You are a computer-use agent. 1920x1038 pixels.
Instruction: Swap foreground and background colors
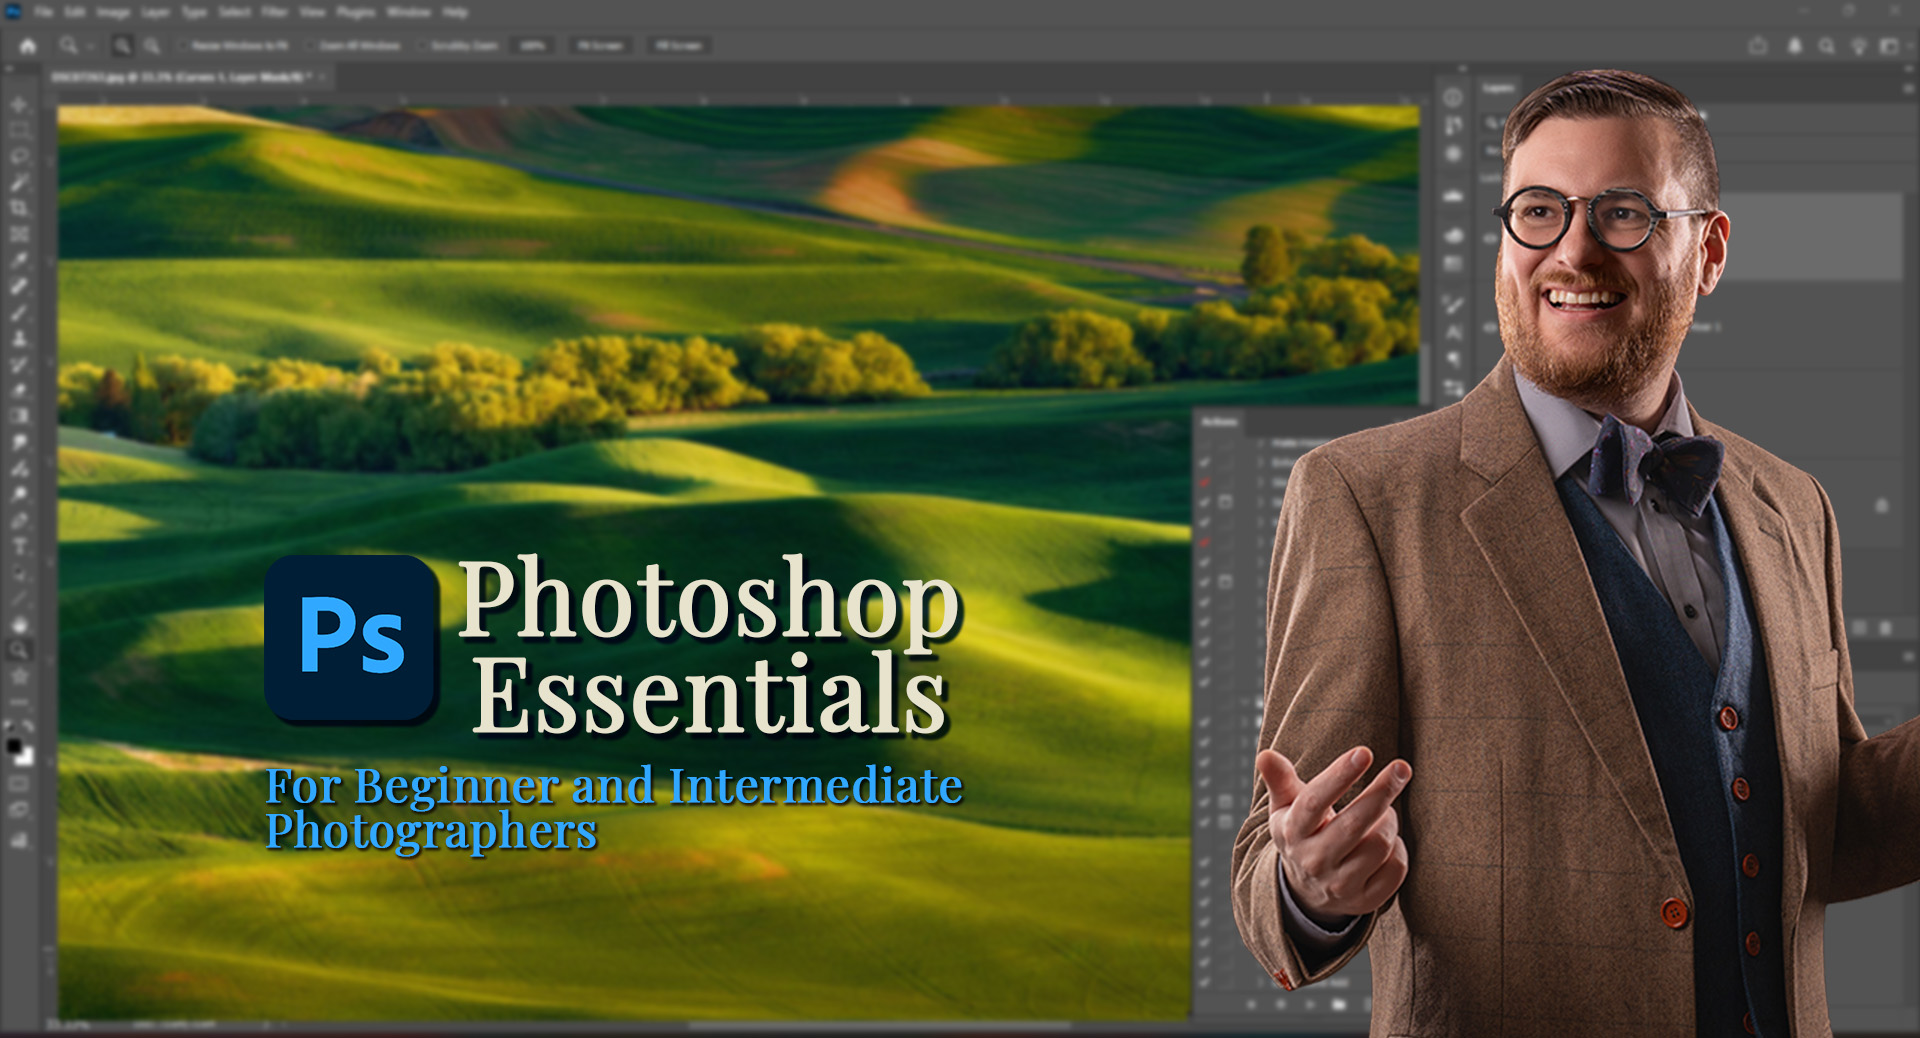[27, 727]
